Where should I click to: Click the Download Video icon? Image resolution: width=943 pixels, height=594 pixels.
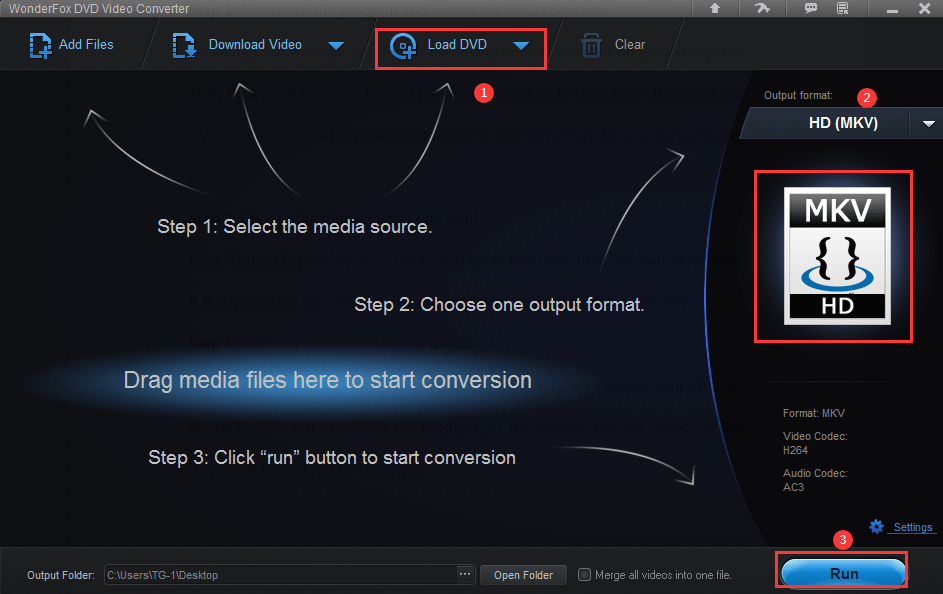(184, 45)
